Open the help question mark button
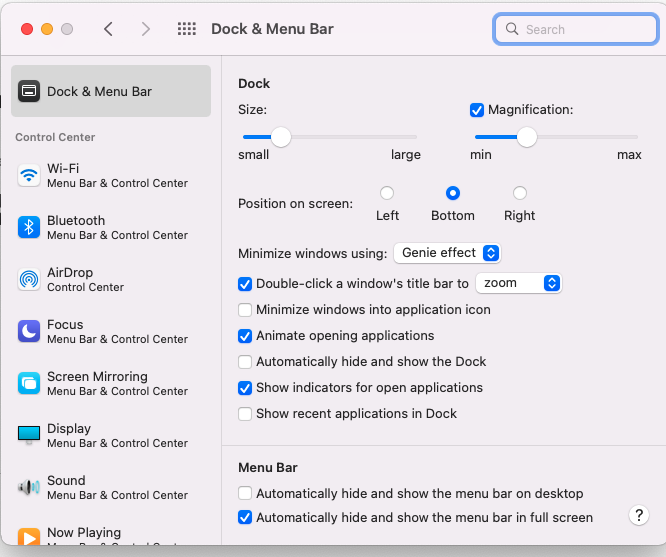 (x=639, y=515)
